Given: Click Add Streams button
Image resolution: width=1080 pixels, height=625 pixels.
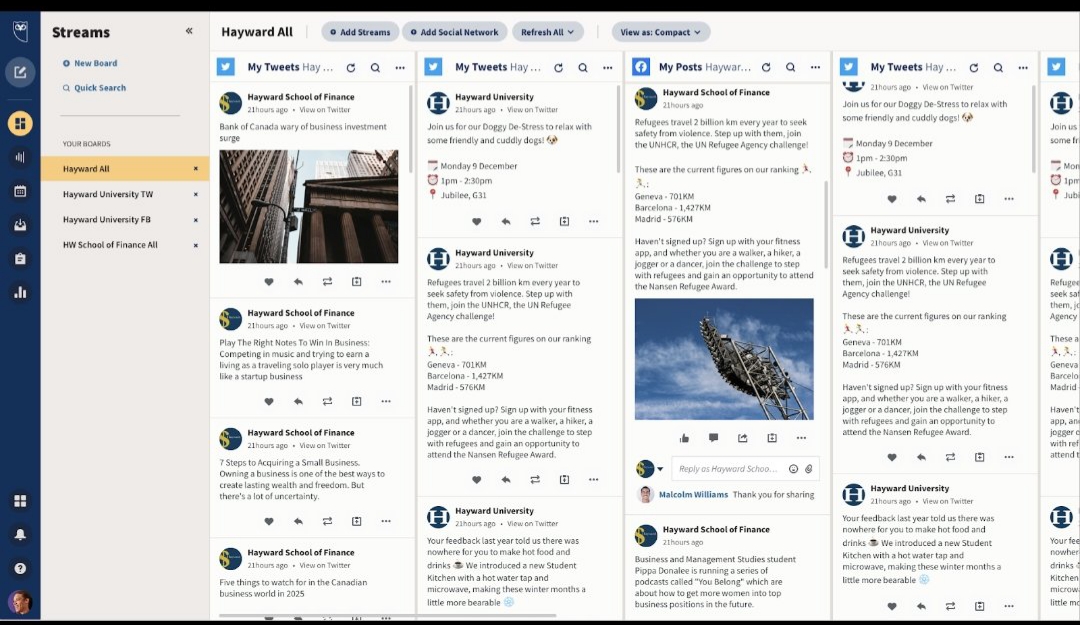Looking at the screenshot, I should (360, 32).
